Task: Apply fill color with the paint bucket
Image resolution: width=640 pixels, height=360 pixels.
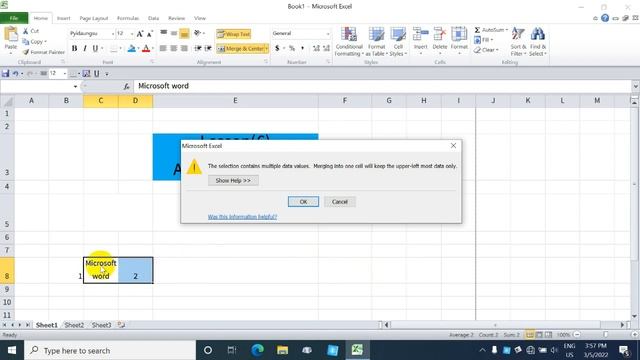Action: (x=131, y=49)
